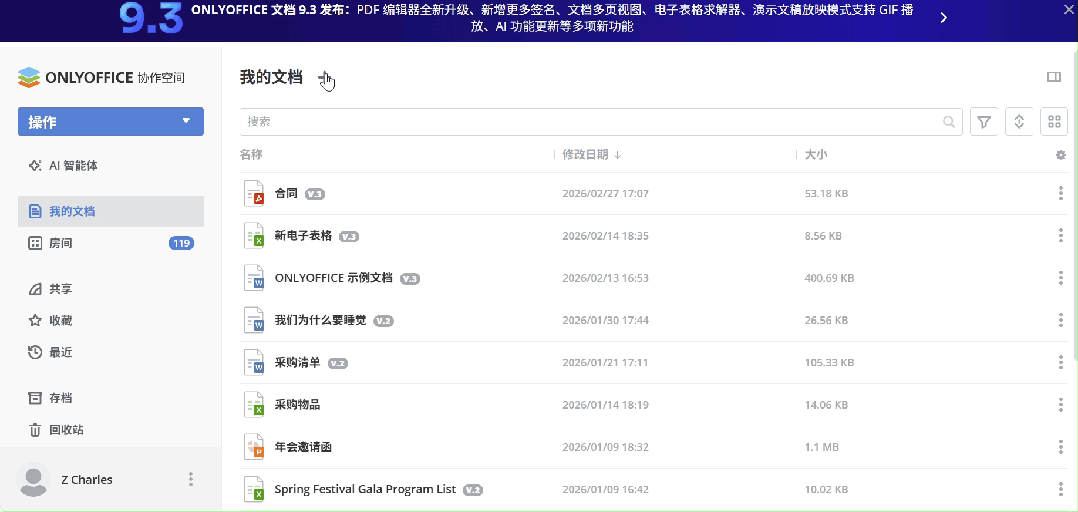Click the user name Z Charles
The image size is (1078, 512).
click(87, 480)
